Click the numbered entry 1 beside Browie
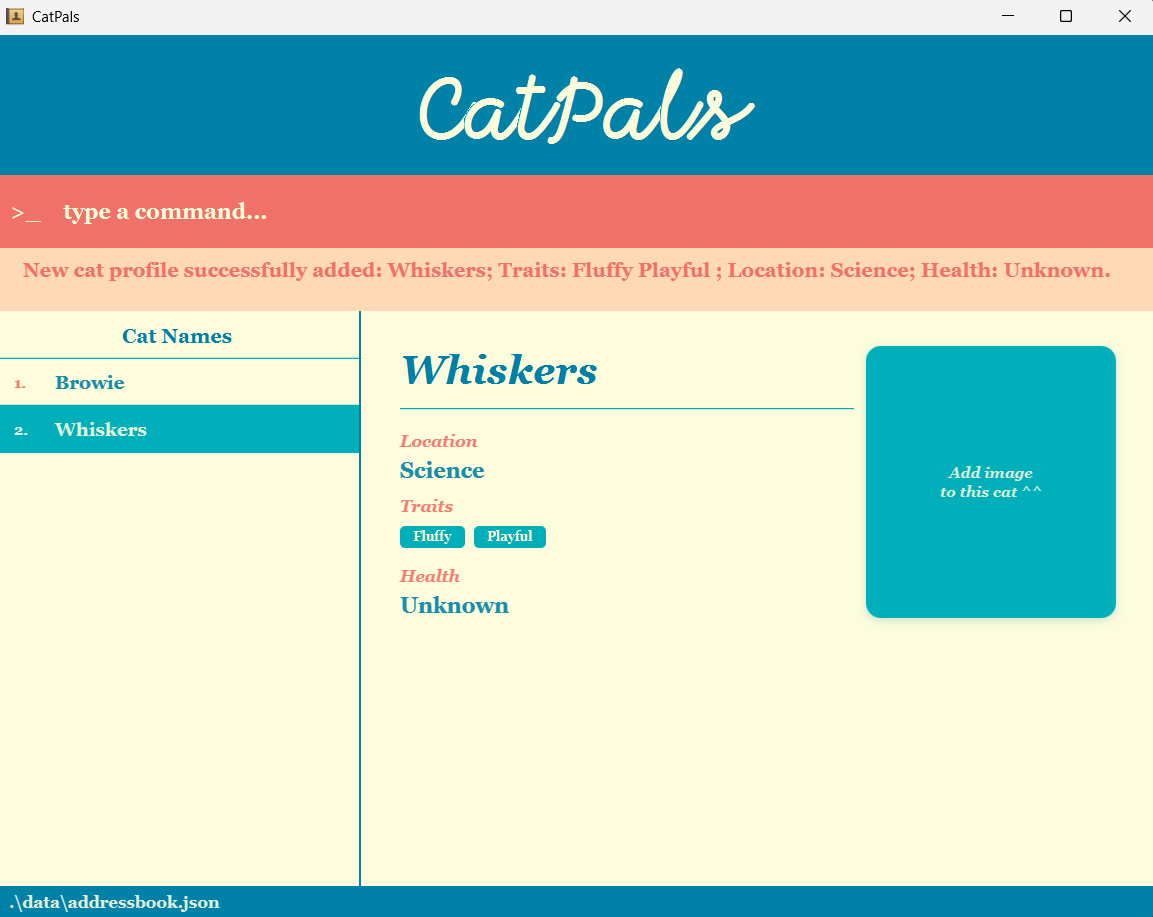 click(18, 382)
